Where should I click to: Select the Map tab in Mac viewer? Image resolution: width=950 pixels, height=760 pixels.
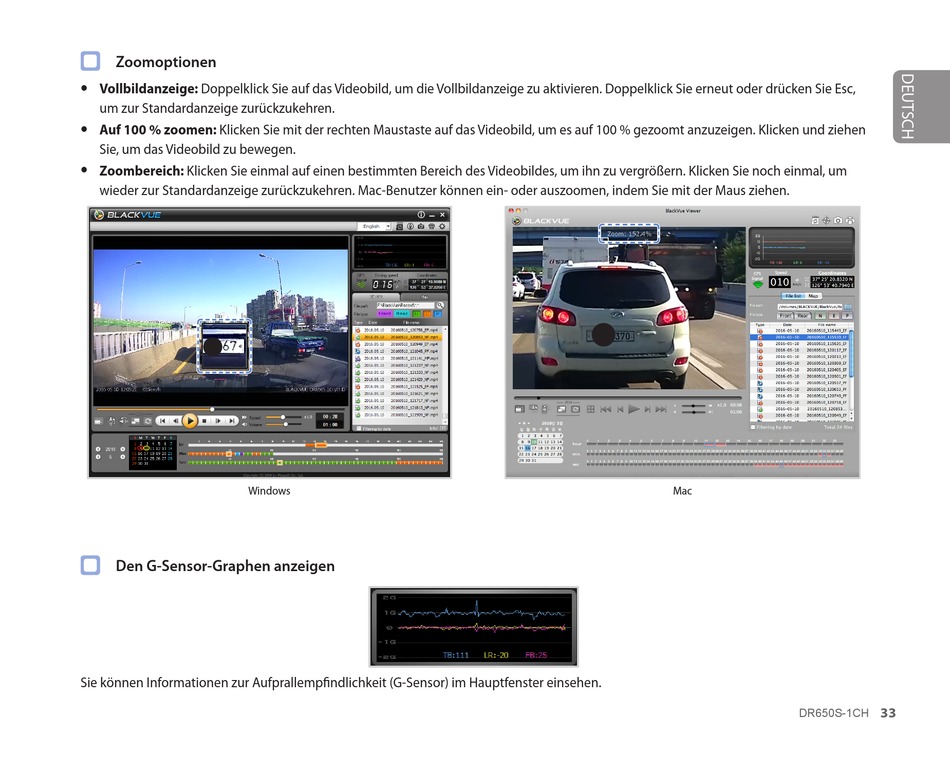tap(813, 296)
